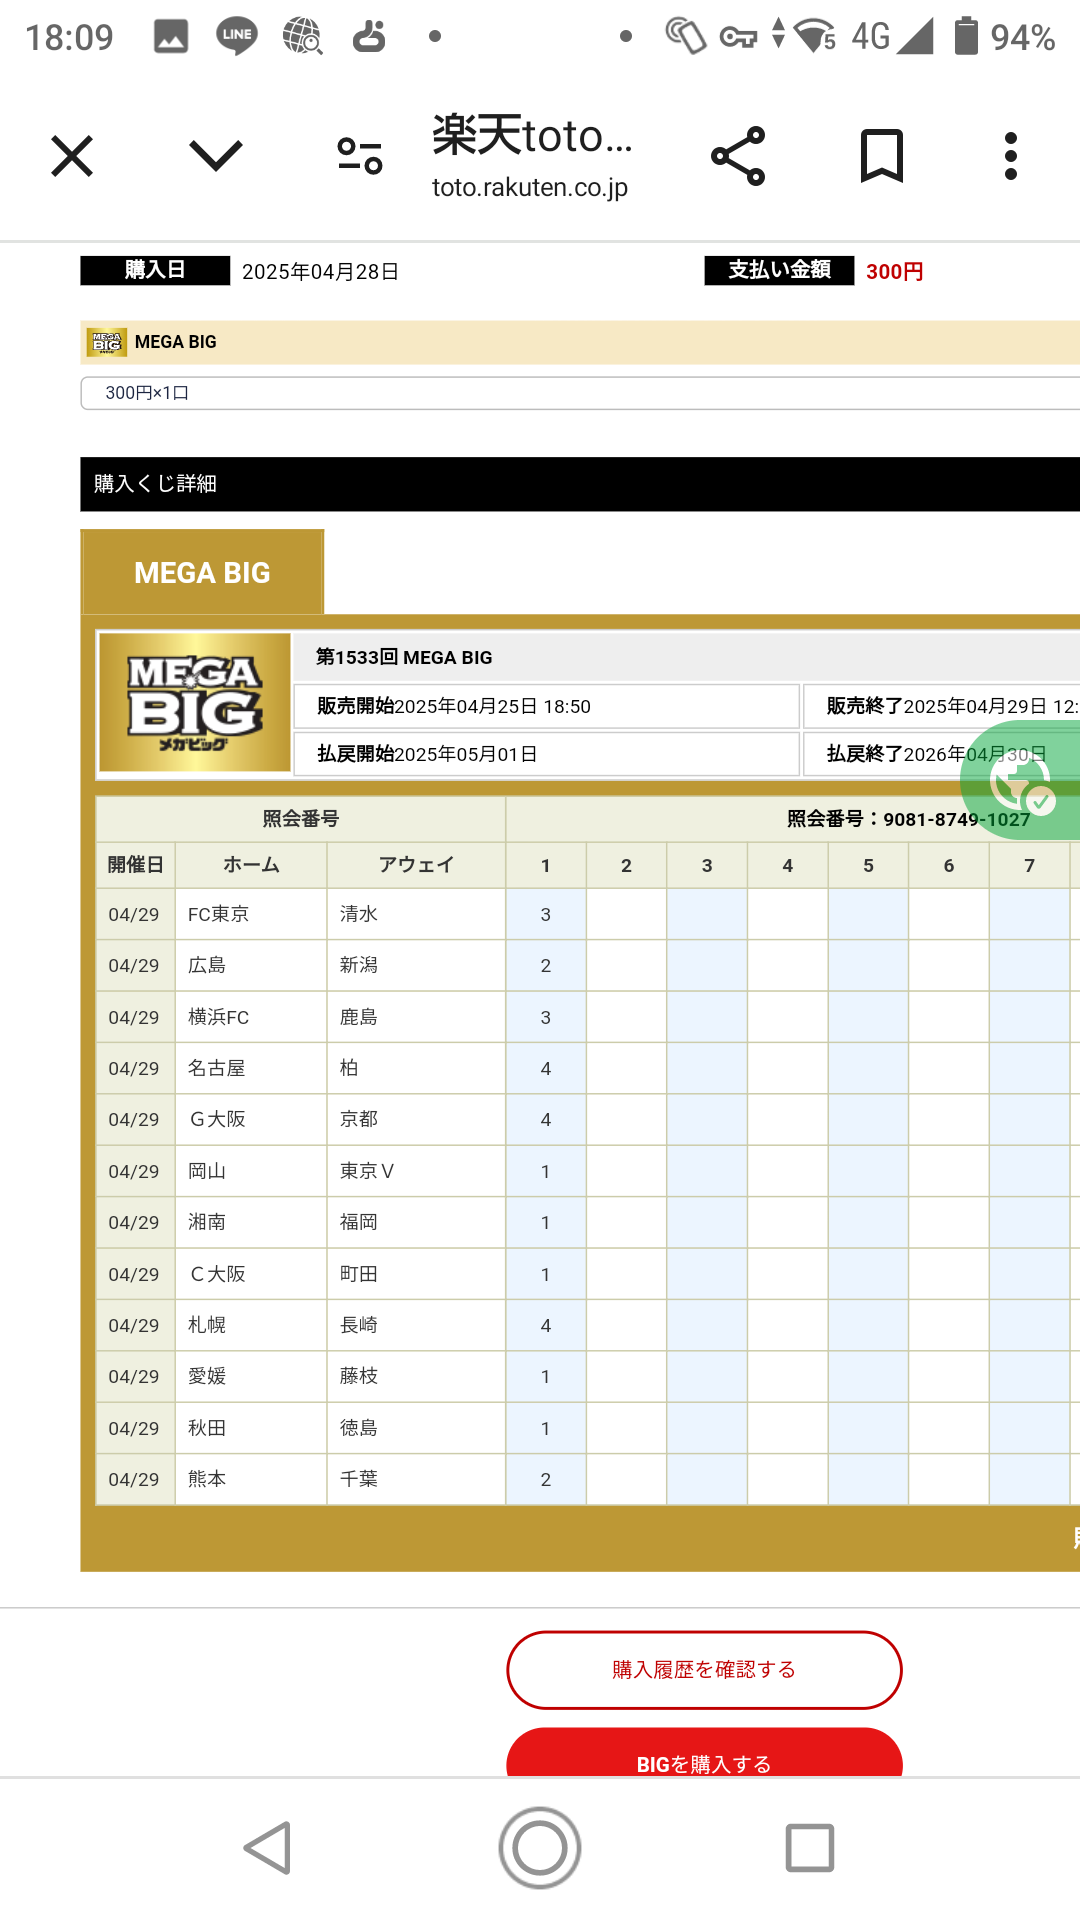This screenshot has width=1080, height=1920.
Task: Select the 藤枝 away team cell
Action: 416,1376
